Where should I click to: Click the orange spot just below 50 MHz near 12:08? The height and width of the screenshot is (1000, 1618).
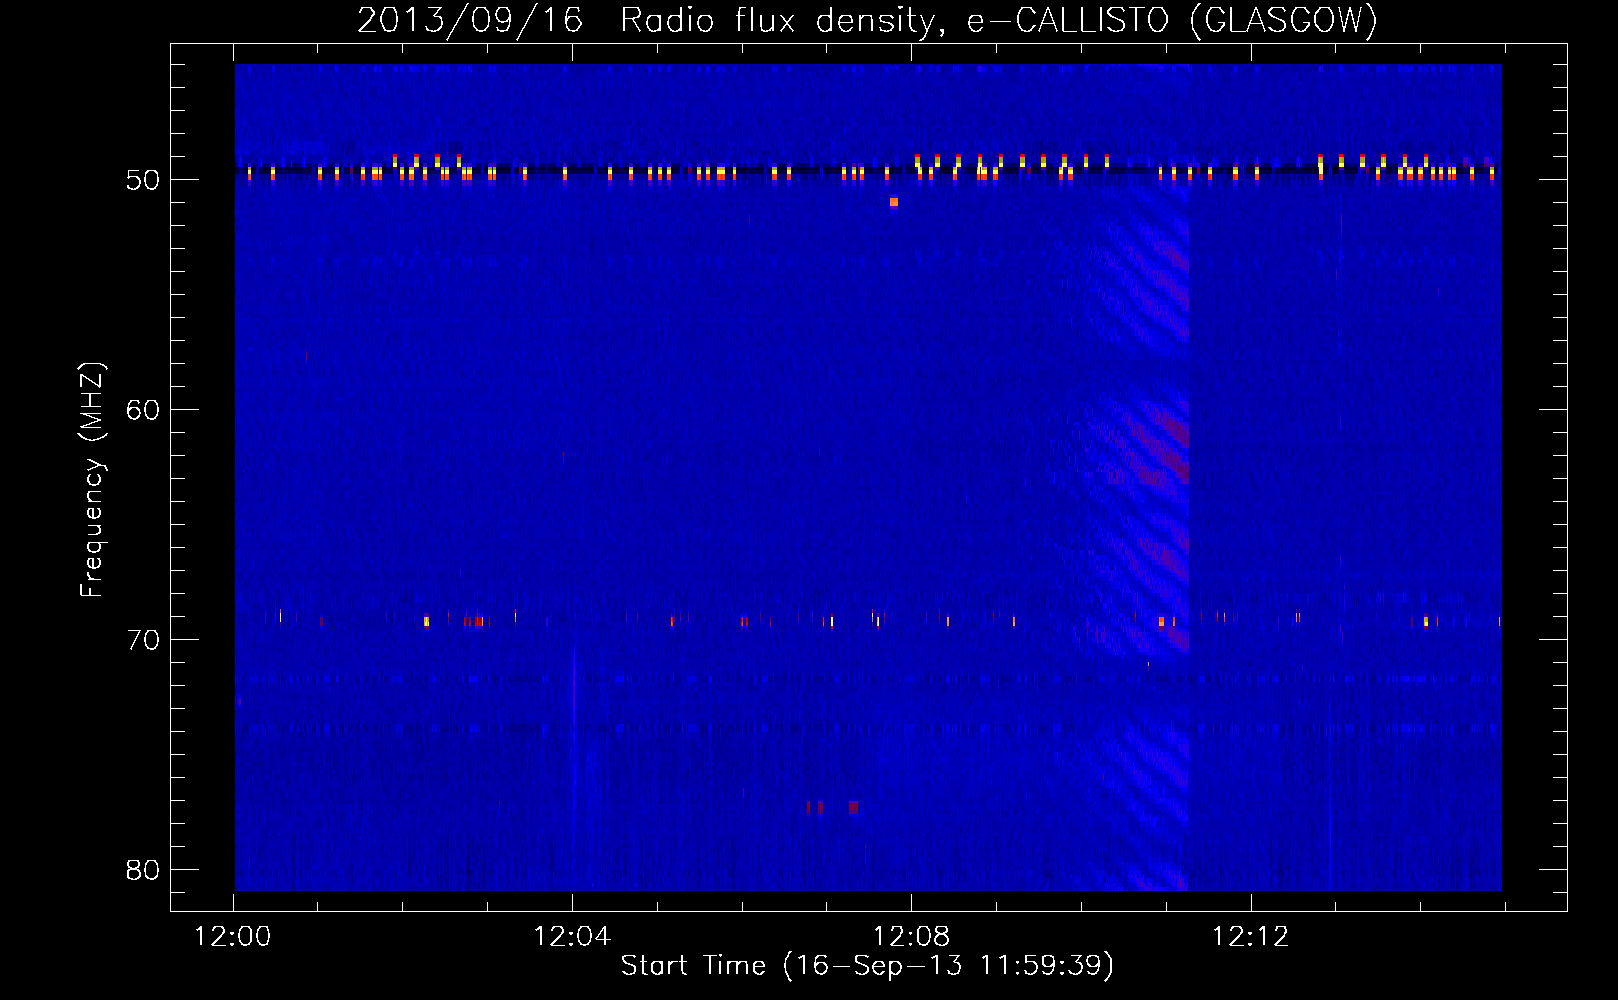tap(894, 202)
